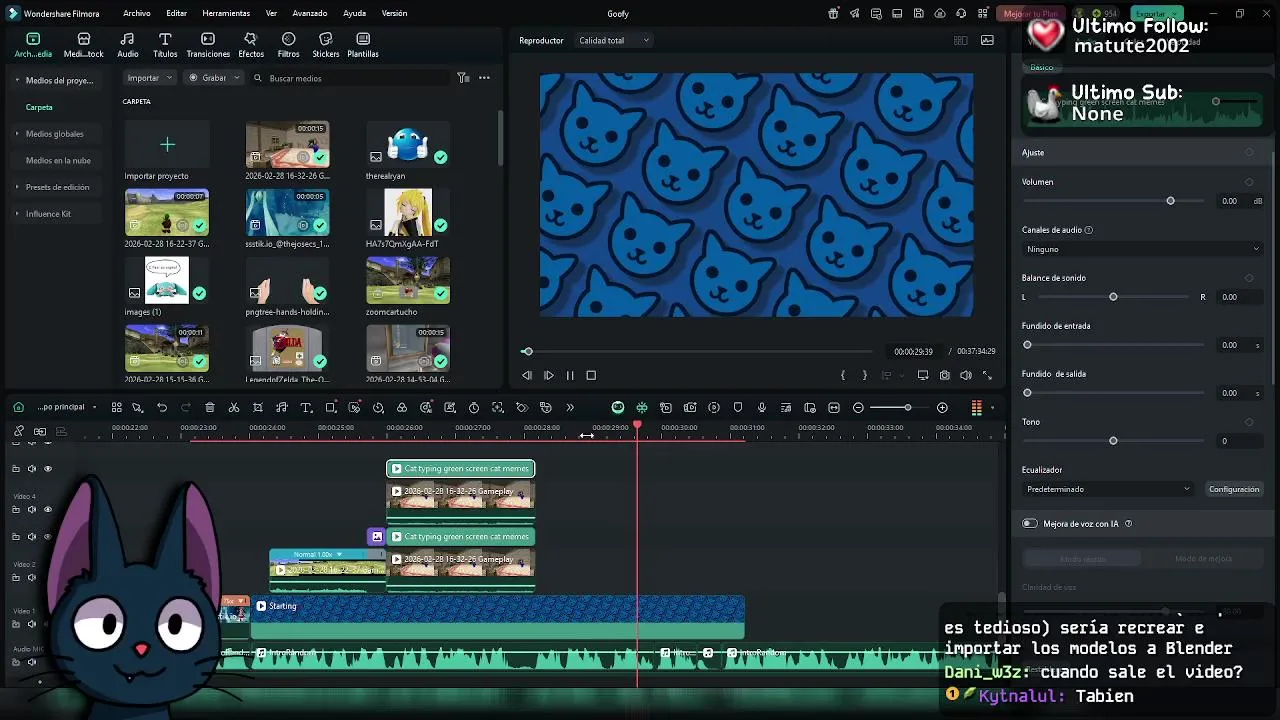
Task: Click the filter icon beside media search
Action: click(x=463, y=78)
